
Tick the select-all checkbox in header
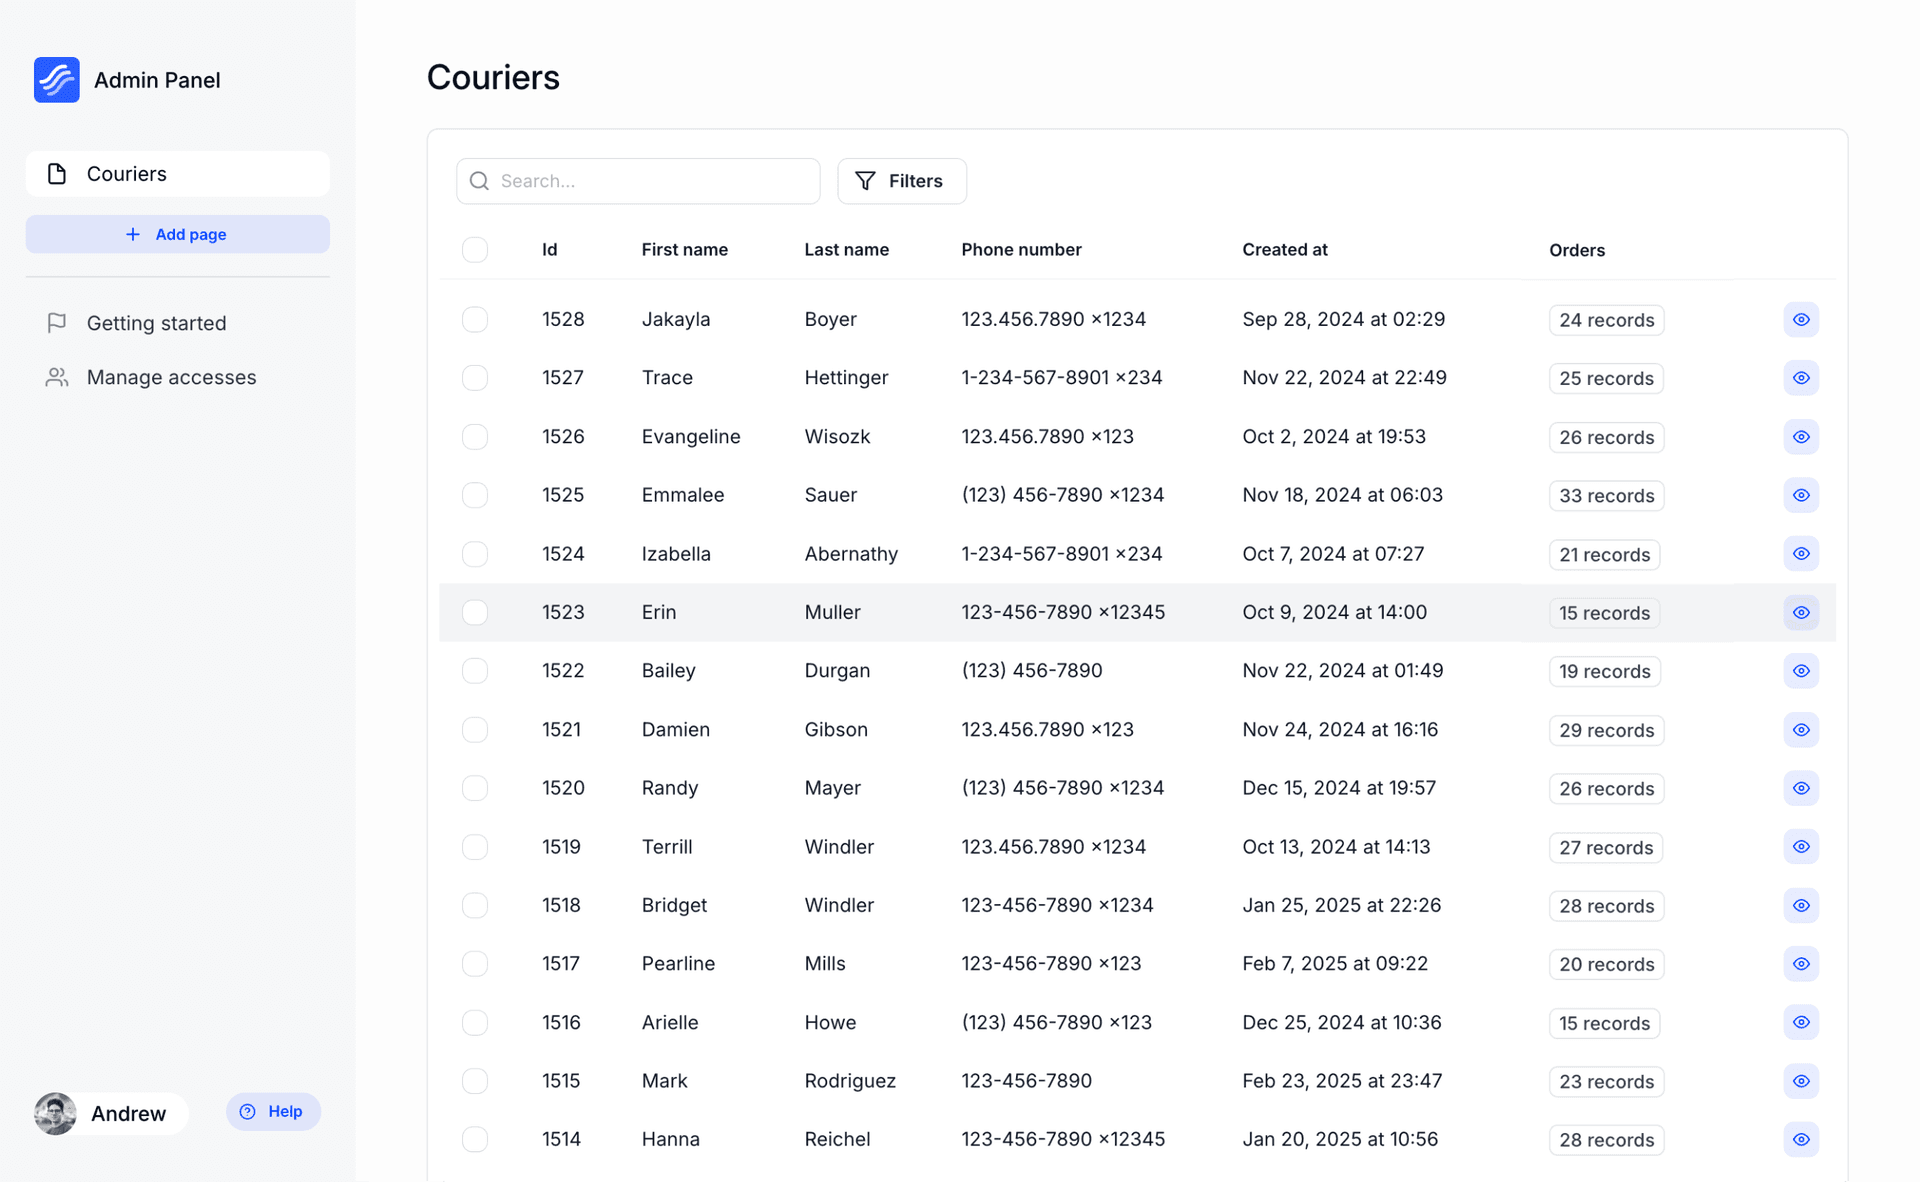[x=475, y=250]
